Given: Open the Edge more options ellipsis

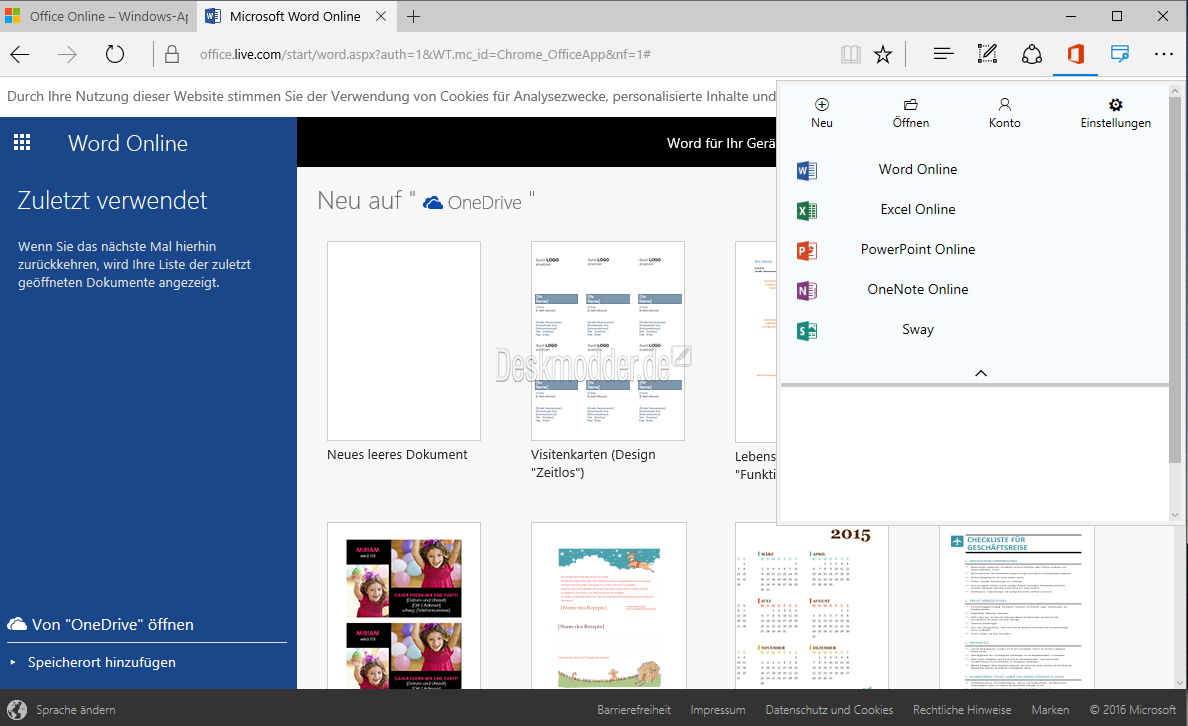Looking at the screenshot, I should pos(1164,54).
